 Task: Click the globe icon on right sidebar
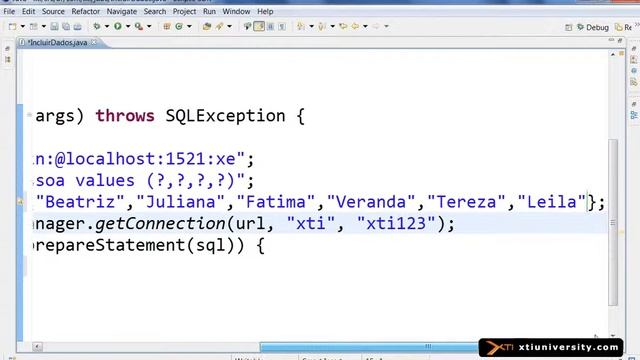pyautogui.click(x=634, y=71)
